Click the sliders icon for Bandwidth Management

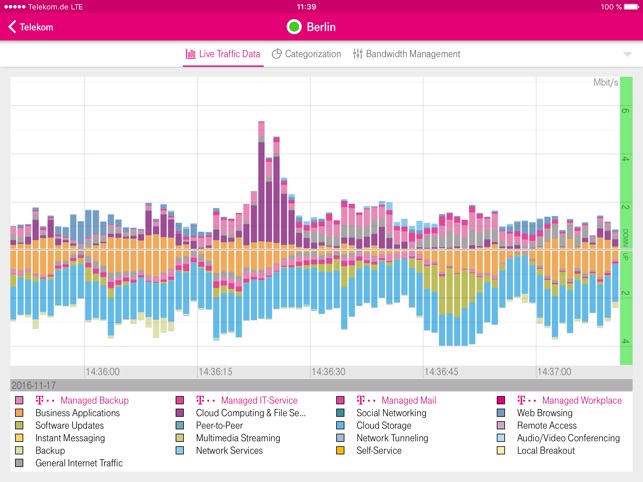[358, 54]
